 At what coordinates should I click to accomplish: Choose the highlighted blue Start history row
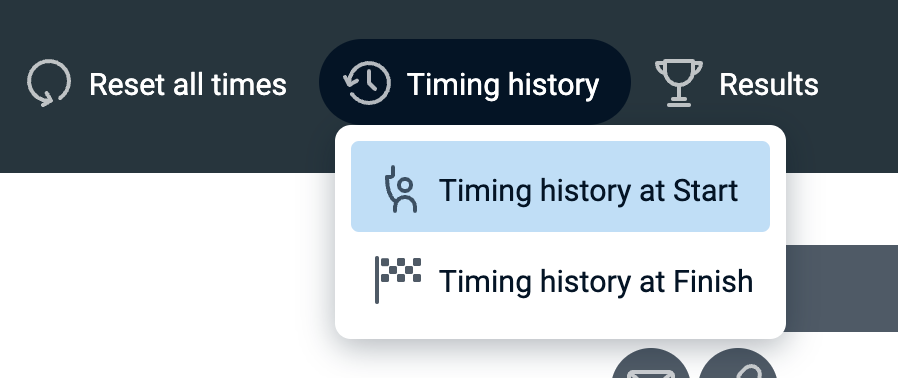[x=560, y=187]
